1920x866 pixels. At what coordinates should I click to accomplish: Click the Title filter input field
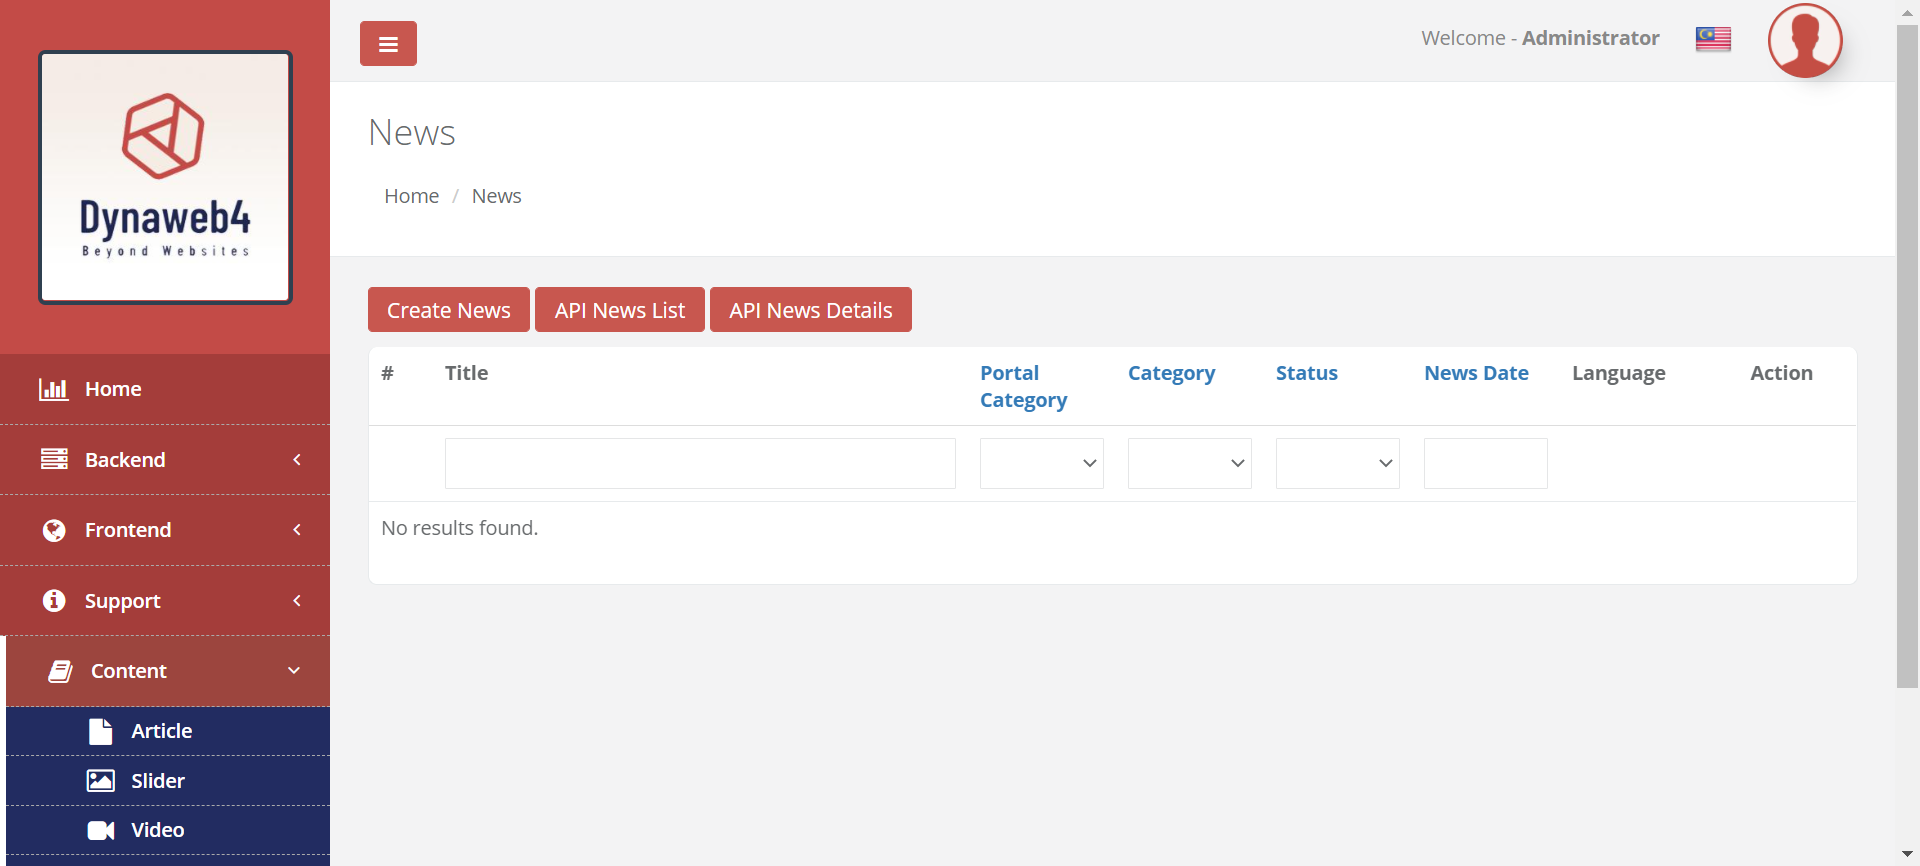coord(700,463)
